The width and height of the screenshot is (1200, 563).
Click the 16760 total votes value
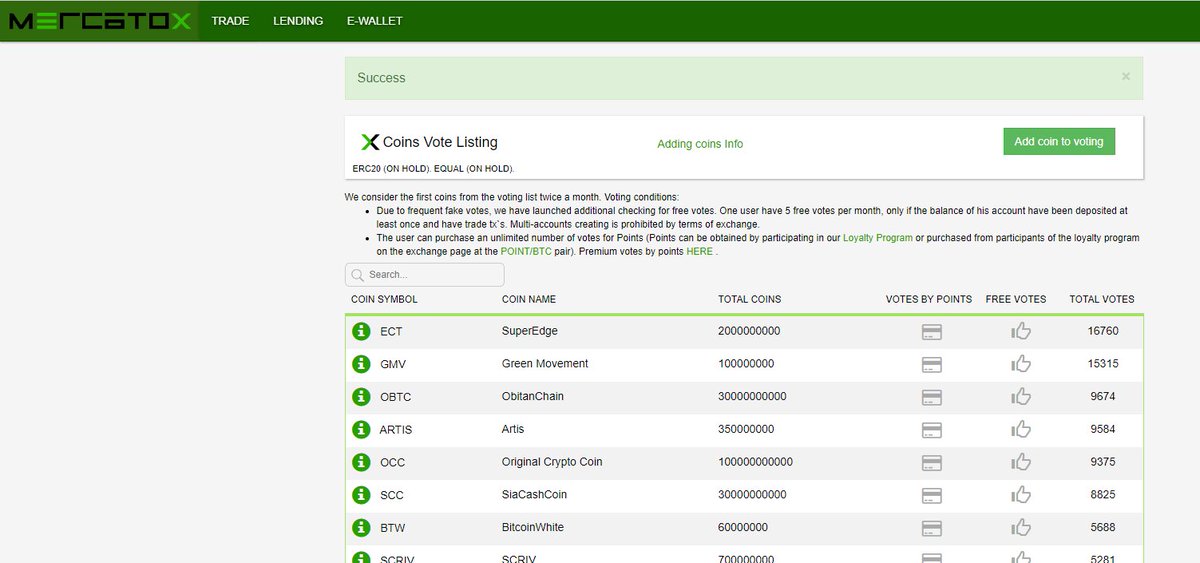1103,331
